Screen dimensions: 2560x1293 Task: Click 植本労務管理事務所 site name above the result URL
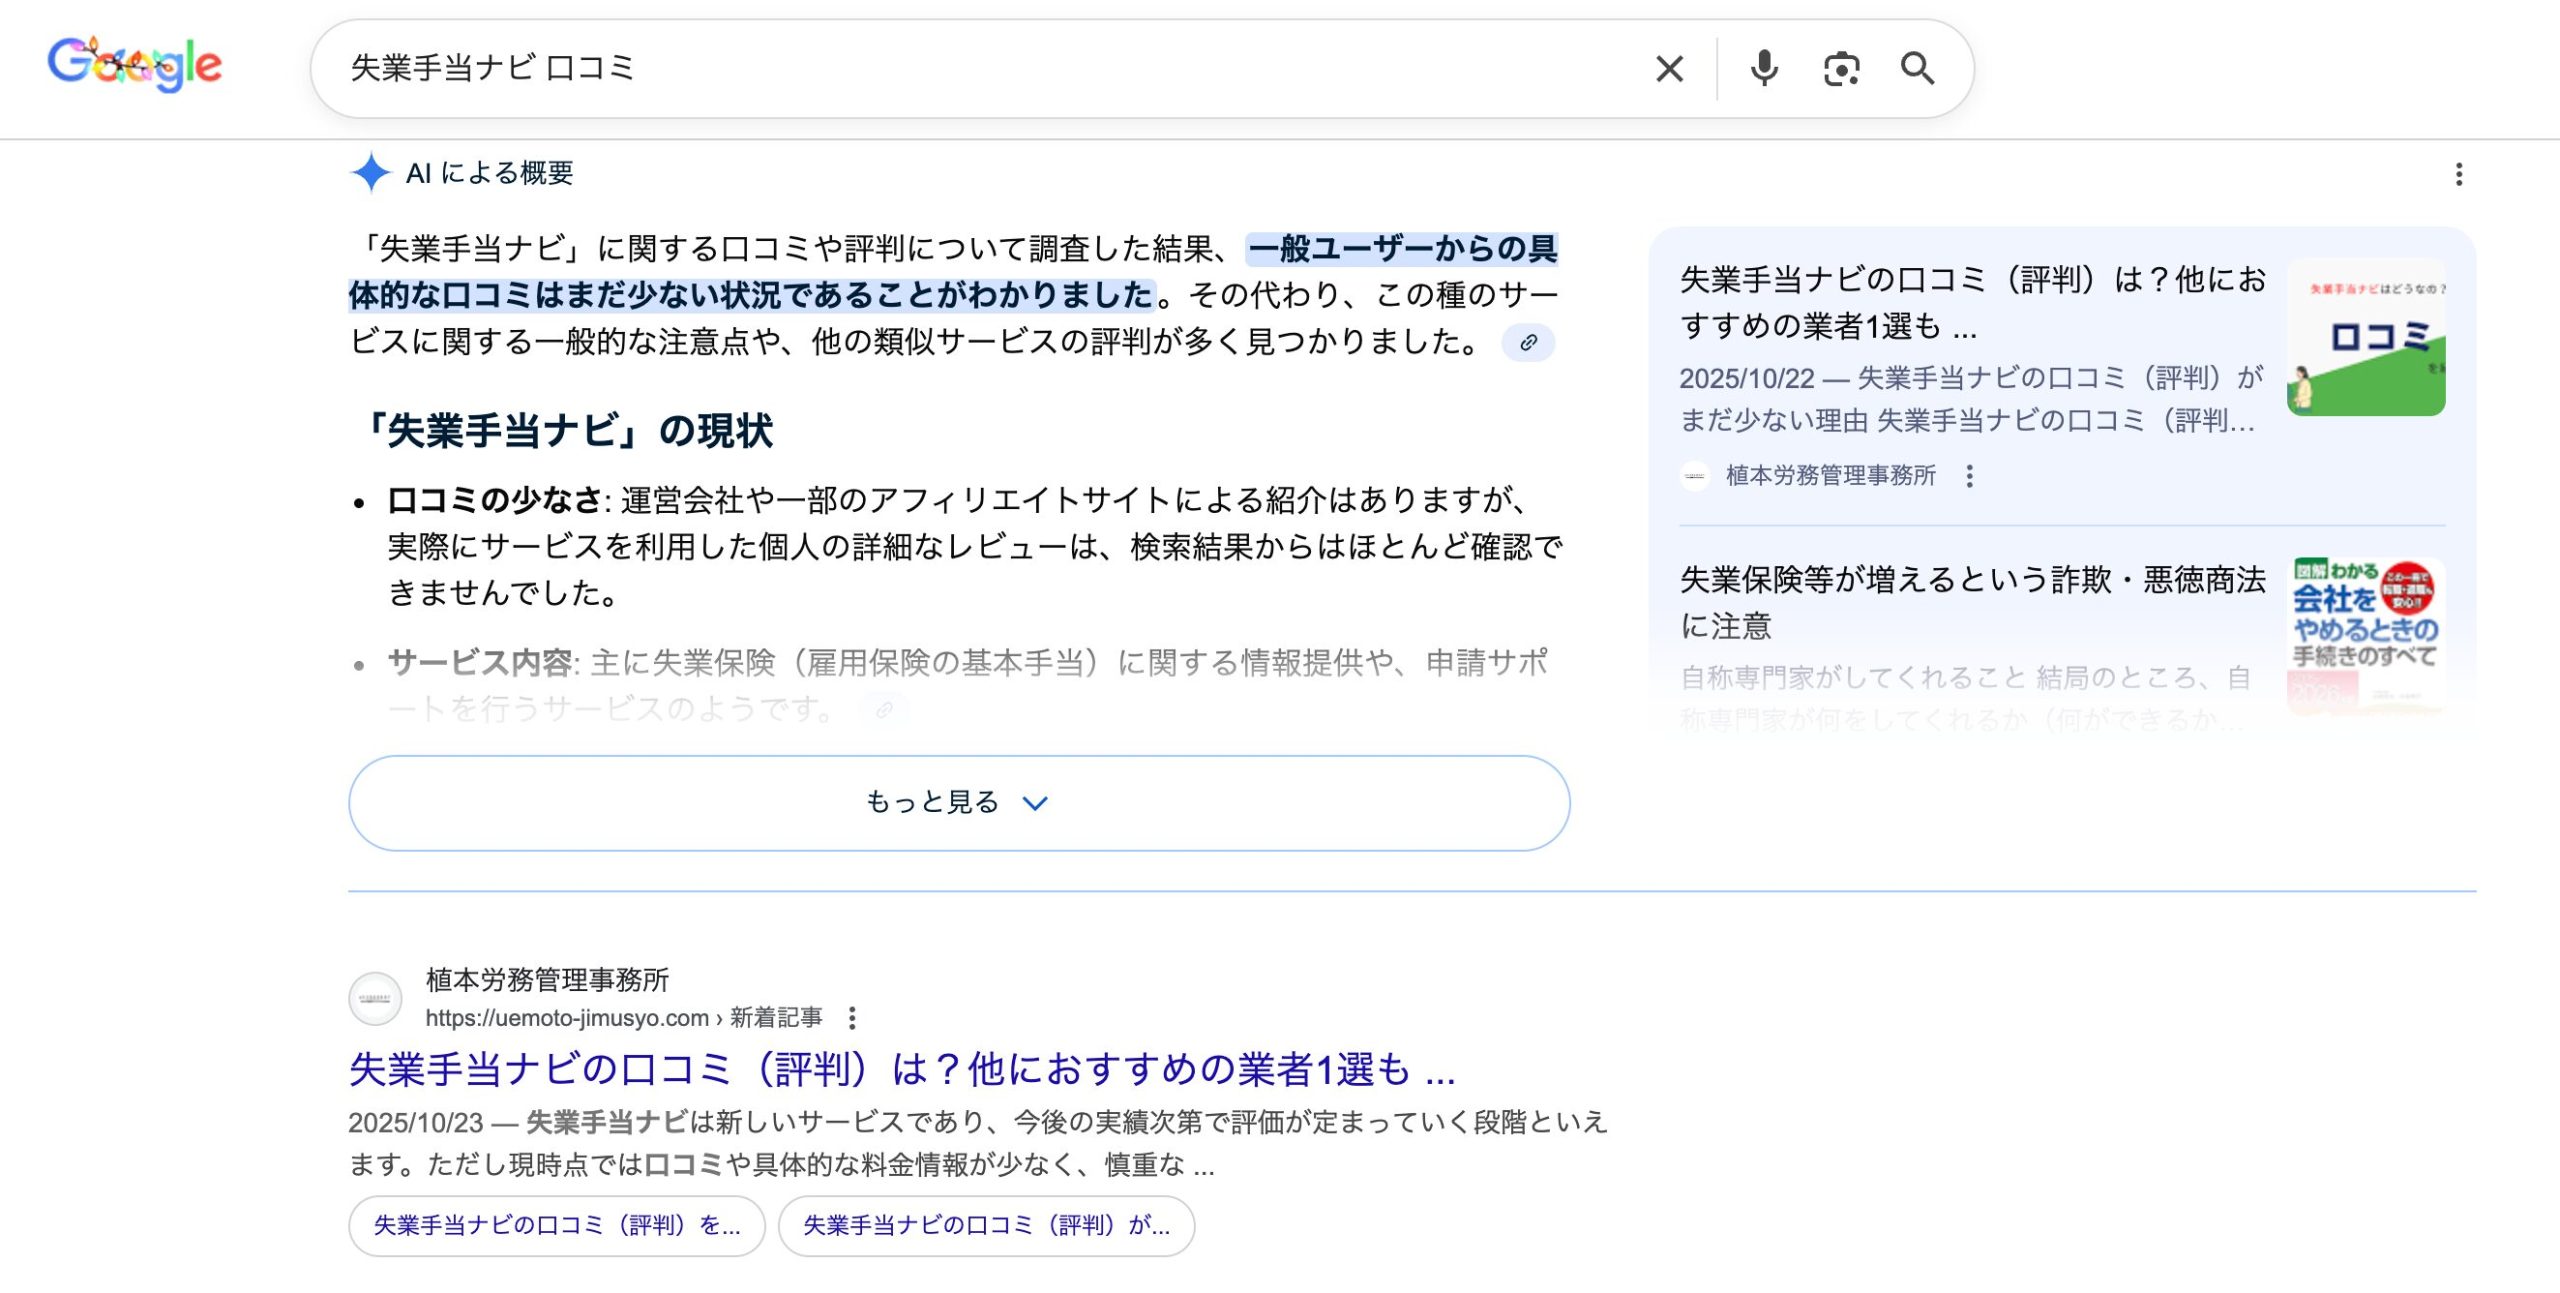pos(547,980)
